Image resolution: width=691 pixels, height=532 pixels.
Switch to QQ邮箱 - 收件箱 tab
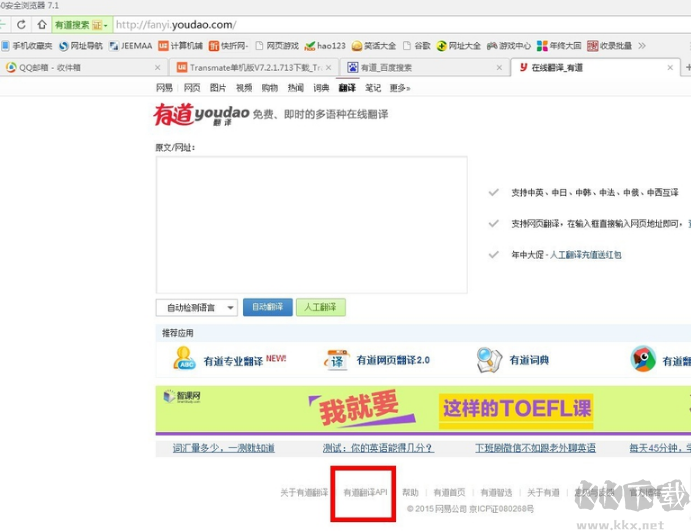(x=83, y=67)
